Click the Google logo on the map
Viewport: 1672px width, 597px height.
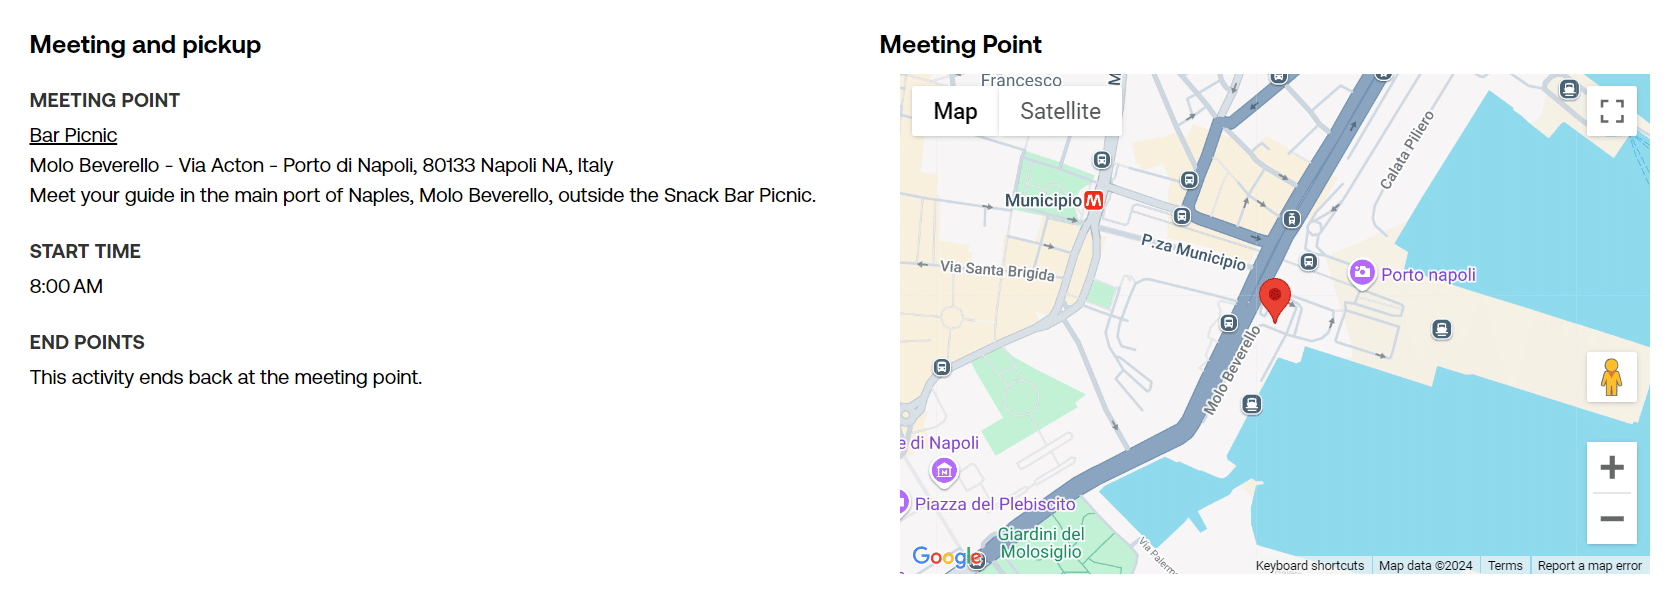pyautogui.click(x=947, y=557)
